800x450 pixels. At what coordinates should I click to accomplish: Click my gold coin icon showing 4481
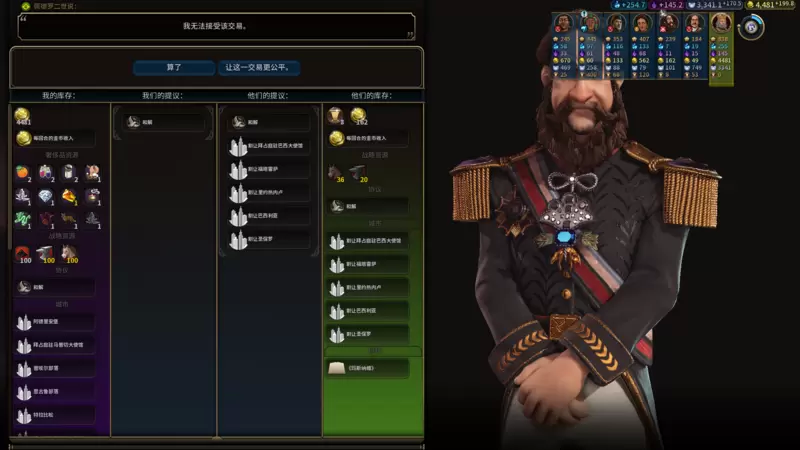tap(22, 116)
